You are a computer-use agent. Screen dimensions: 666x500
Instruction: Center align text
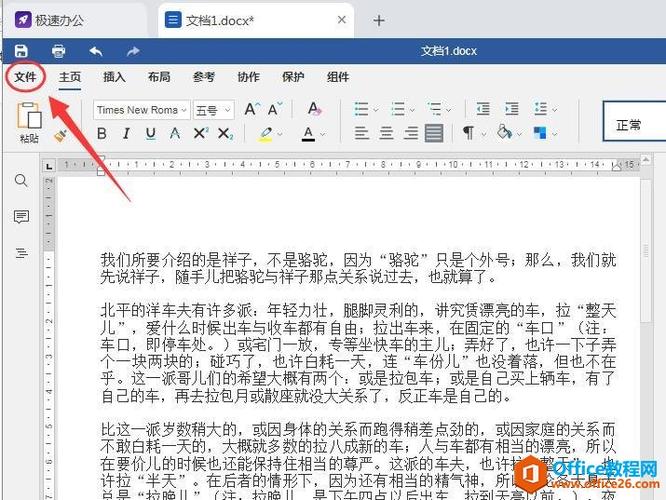coord(386,133)
